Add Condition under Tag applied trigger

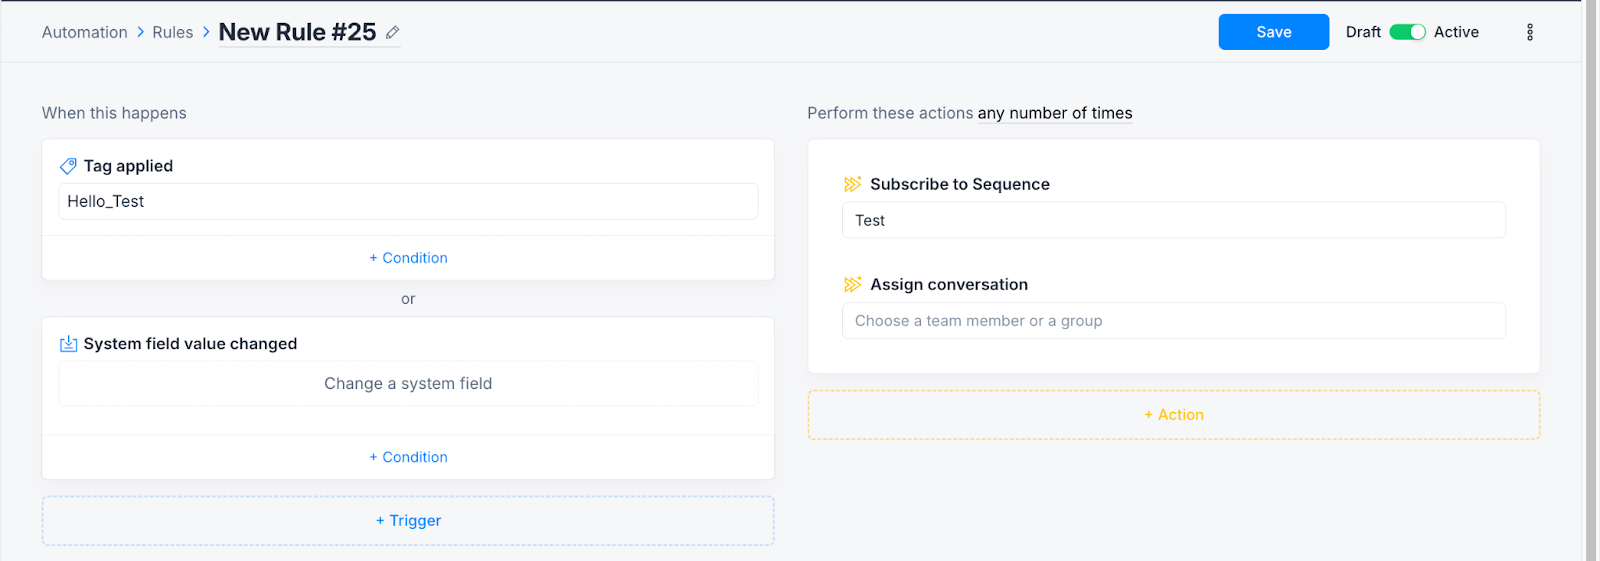(408, 258)
